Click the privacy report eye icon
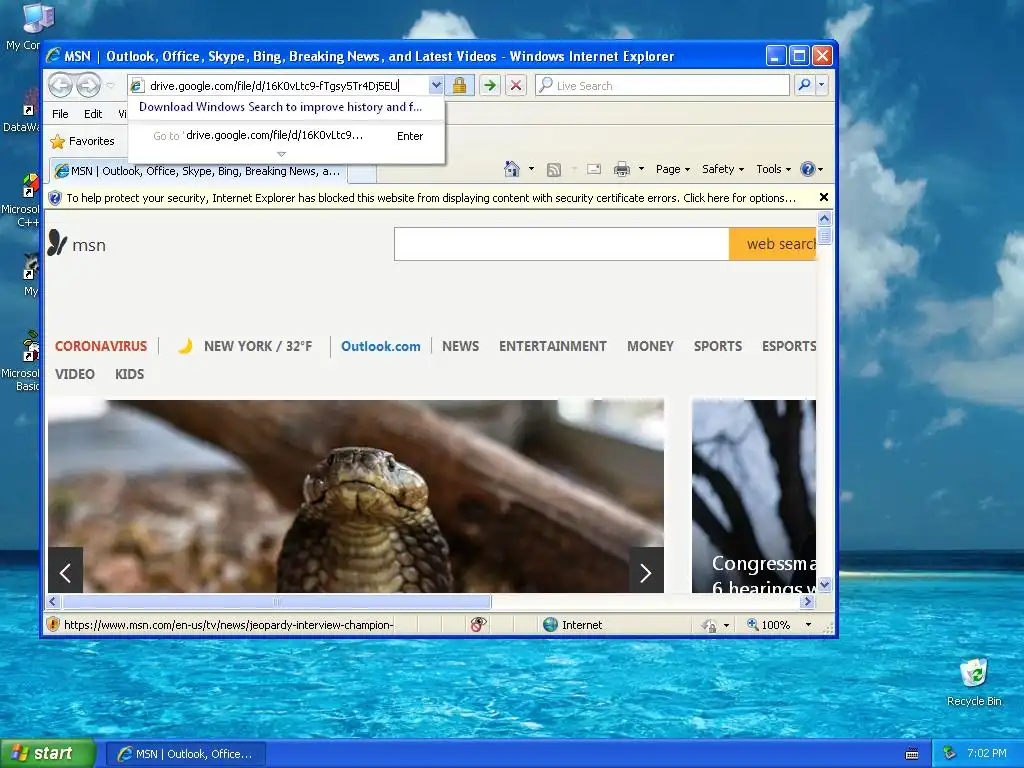The height and width of the screenshot is (768, 1024). tap(478, 624)
